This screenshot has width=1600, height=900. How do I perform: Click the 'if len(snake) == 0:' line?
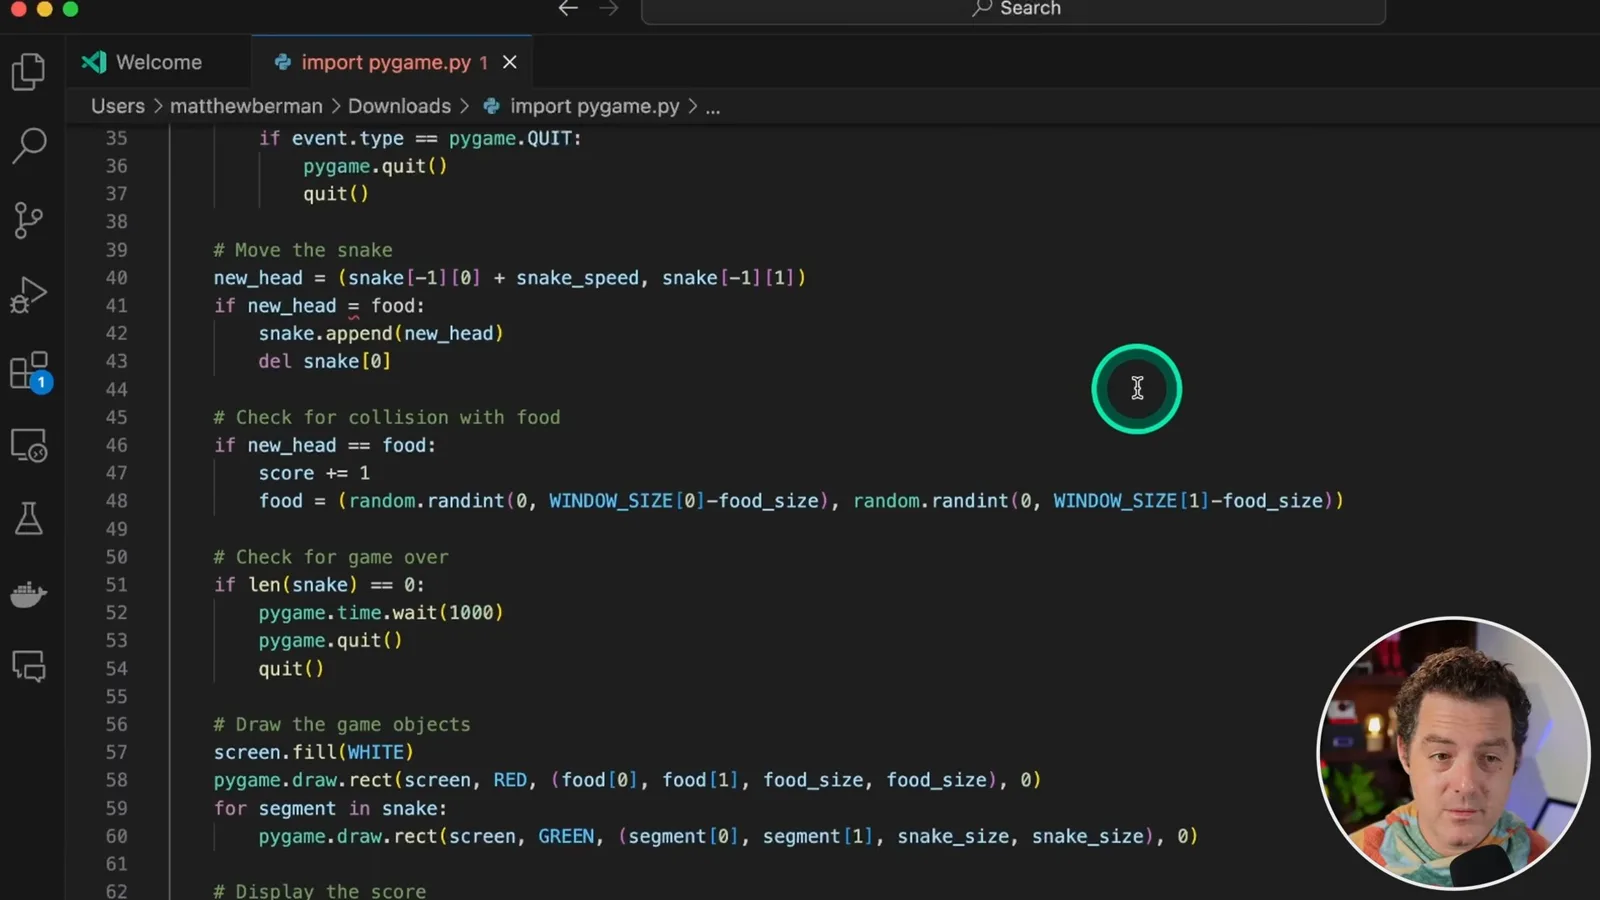(319, 585)
